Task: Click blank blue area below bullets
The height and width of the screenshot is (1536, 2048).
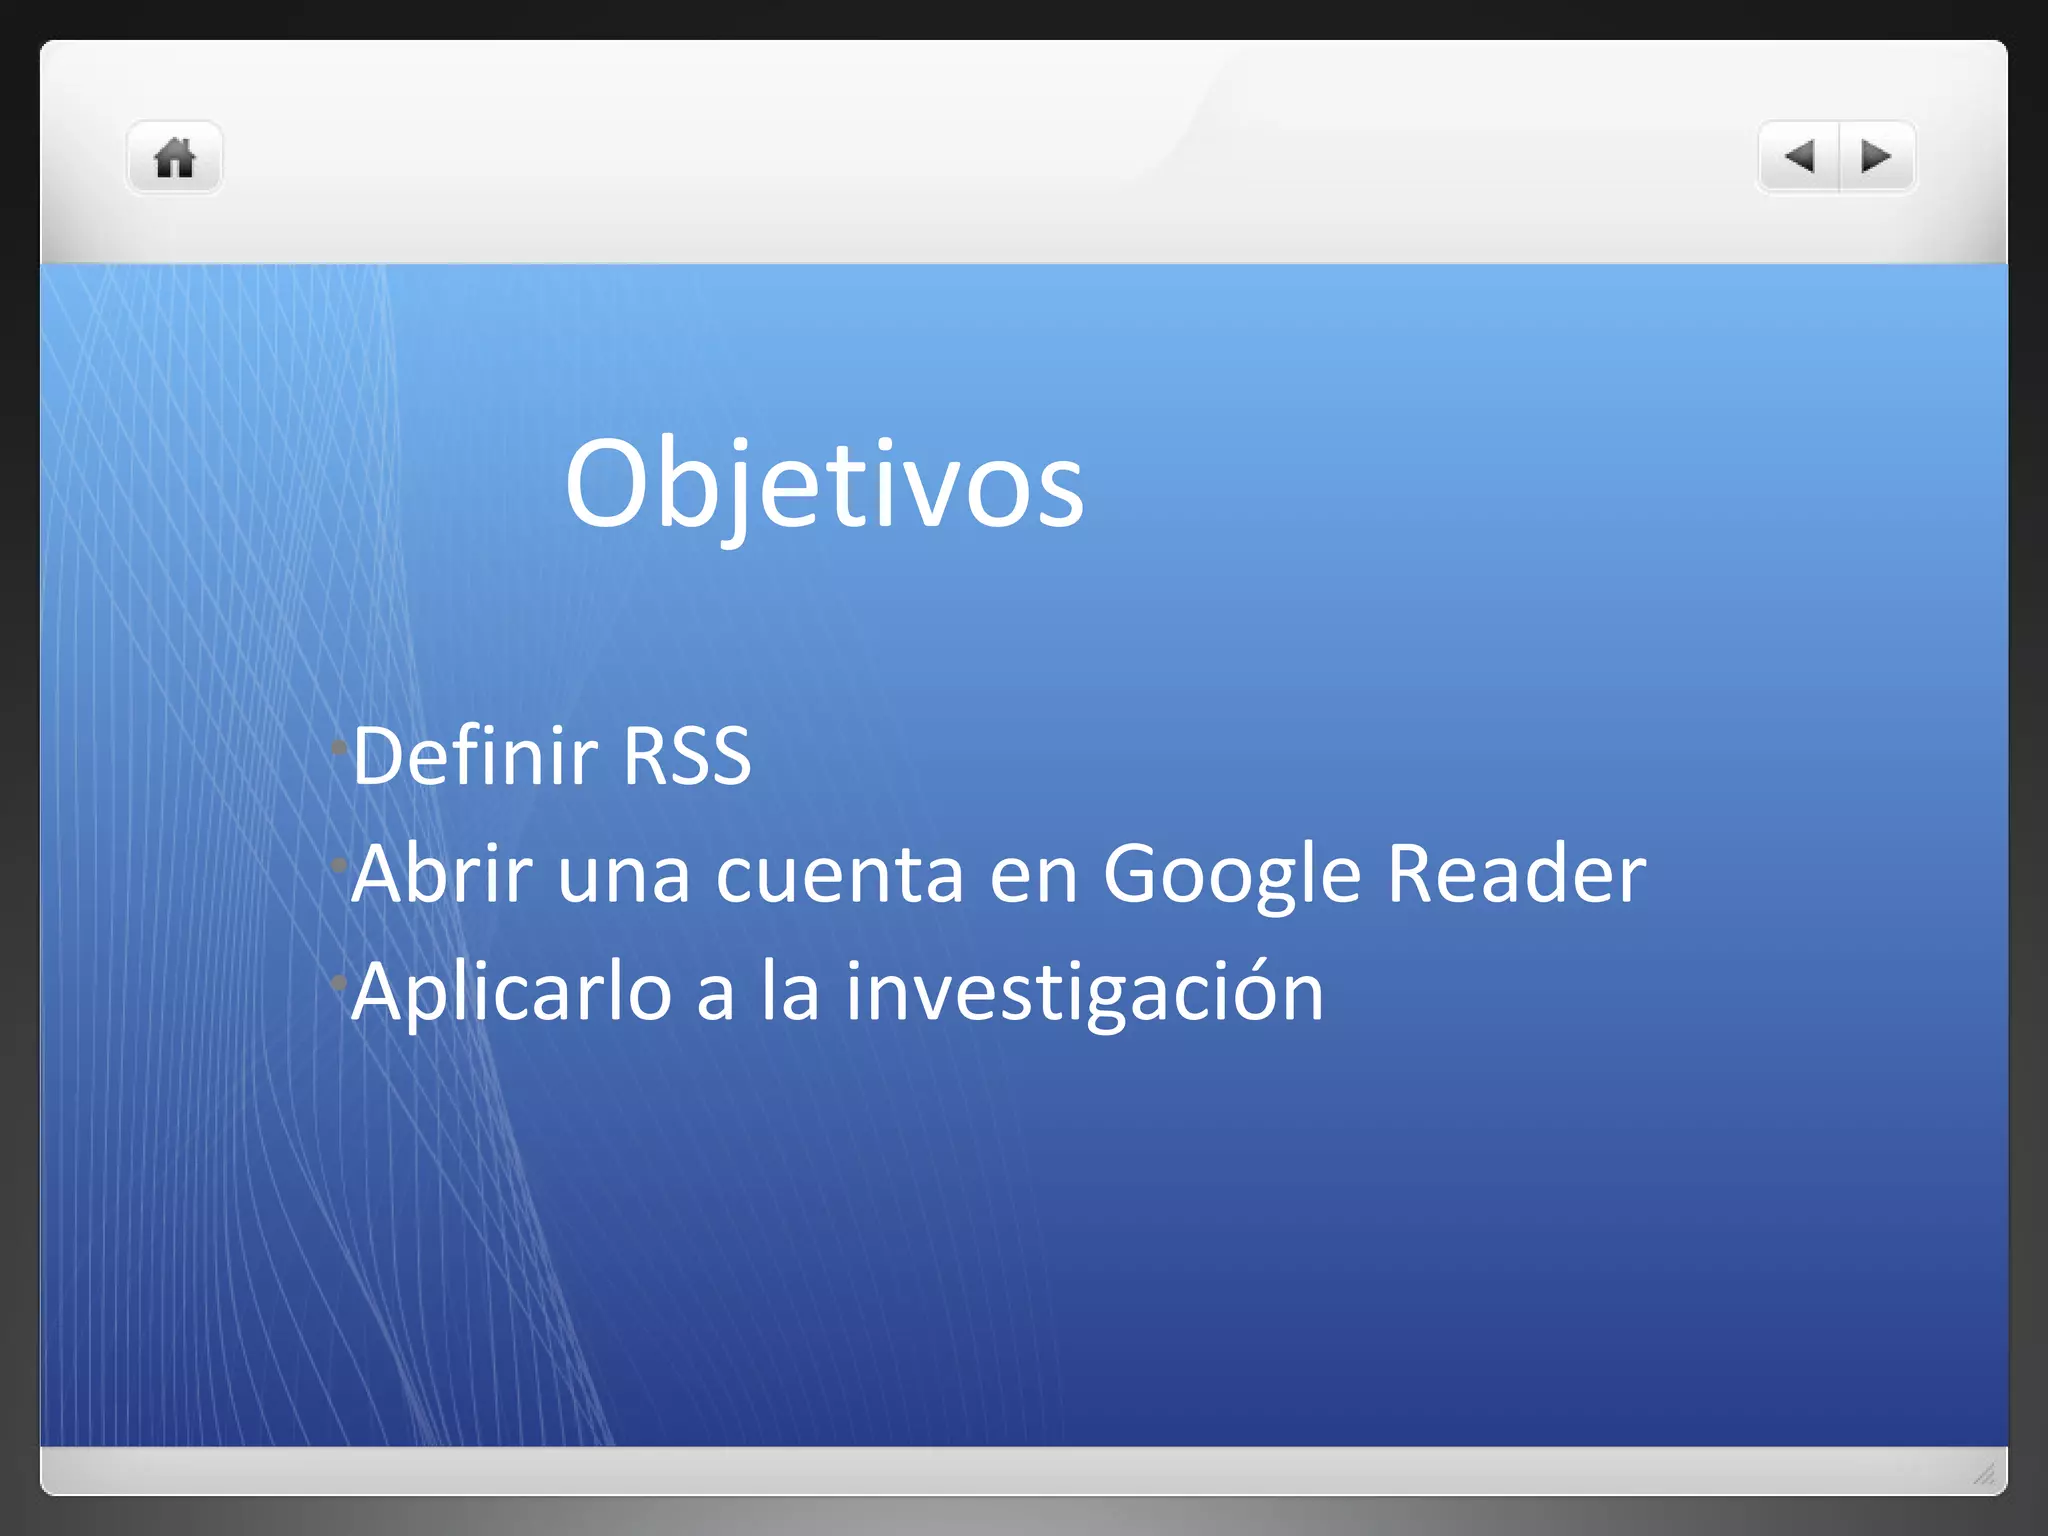Action: 1100,1250
